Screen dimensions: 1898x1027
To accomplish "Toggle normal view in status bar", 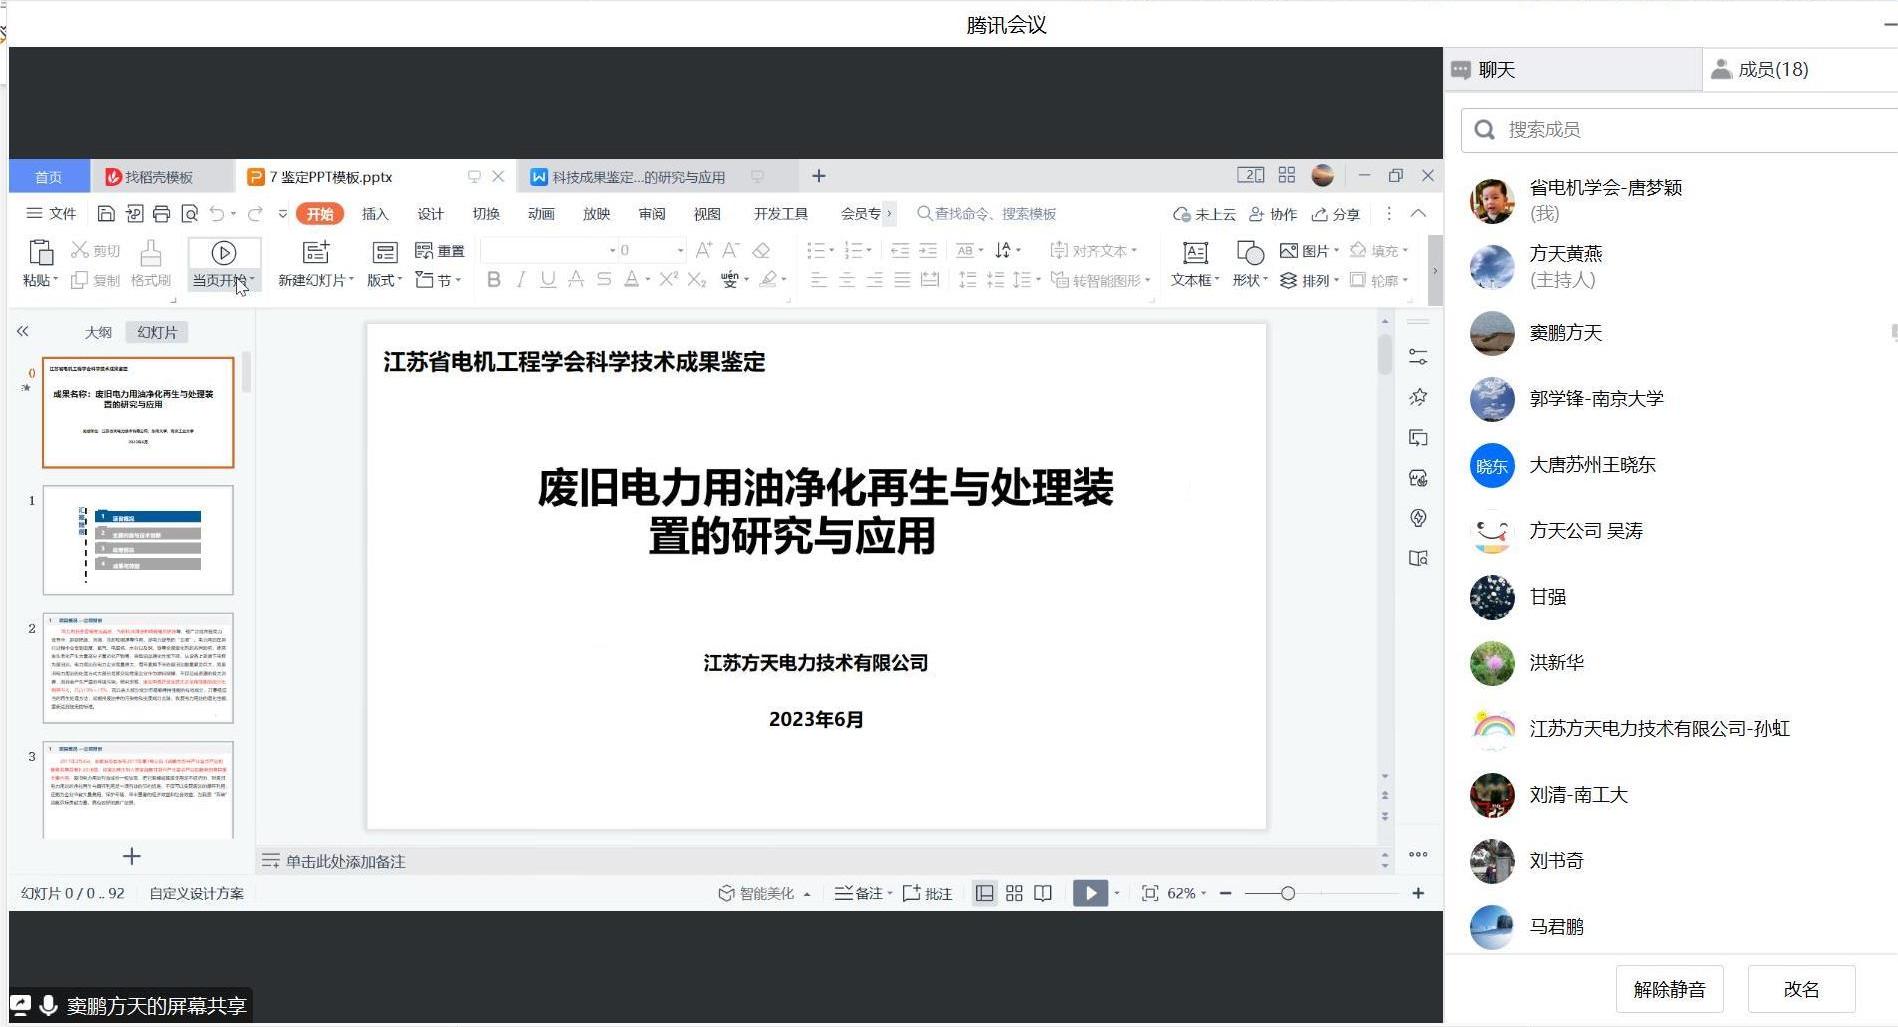I will [985, 893].
